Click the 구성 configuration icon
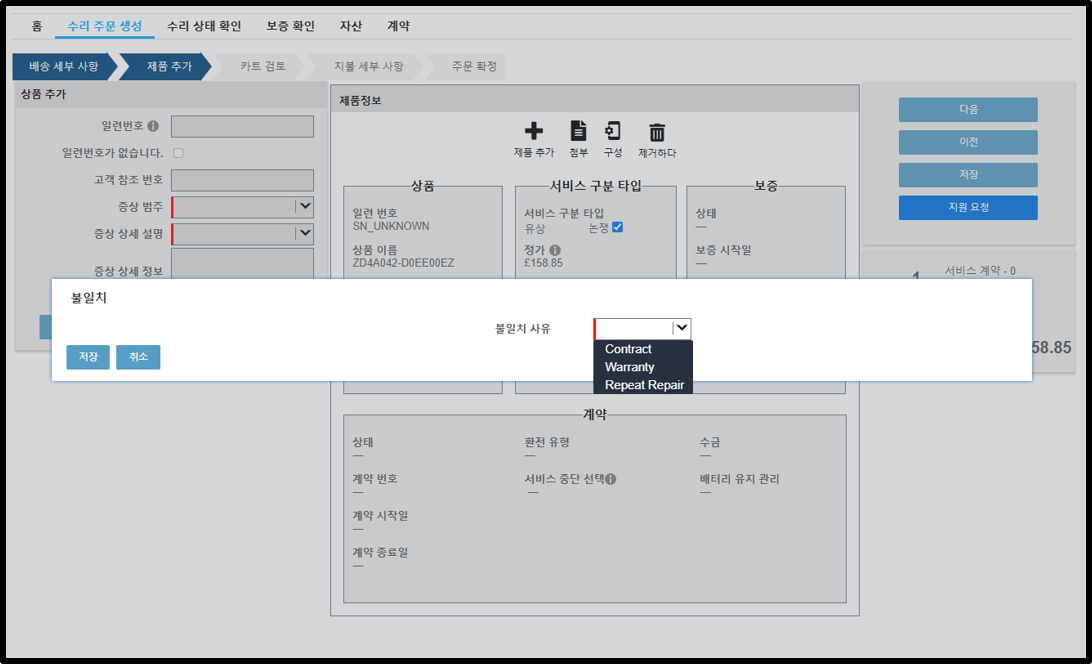Screen dimensions: 1092x664 click(613, 131)
